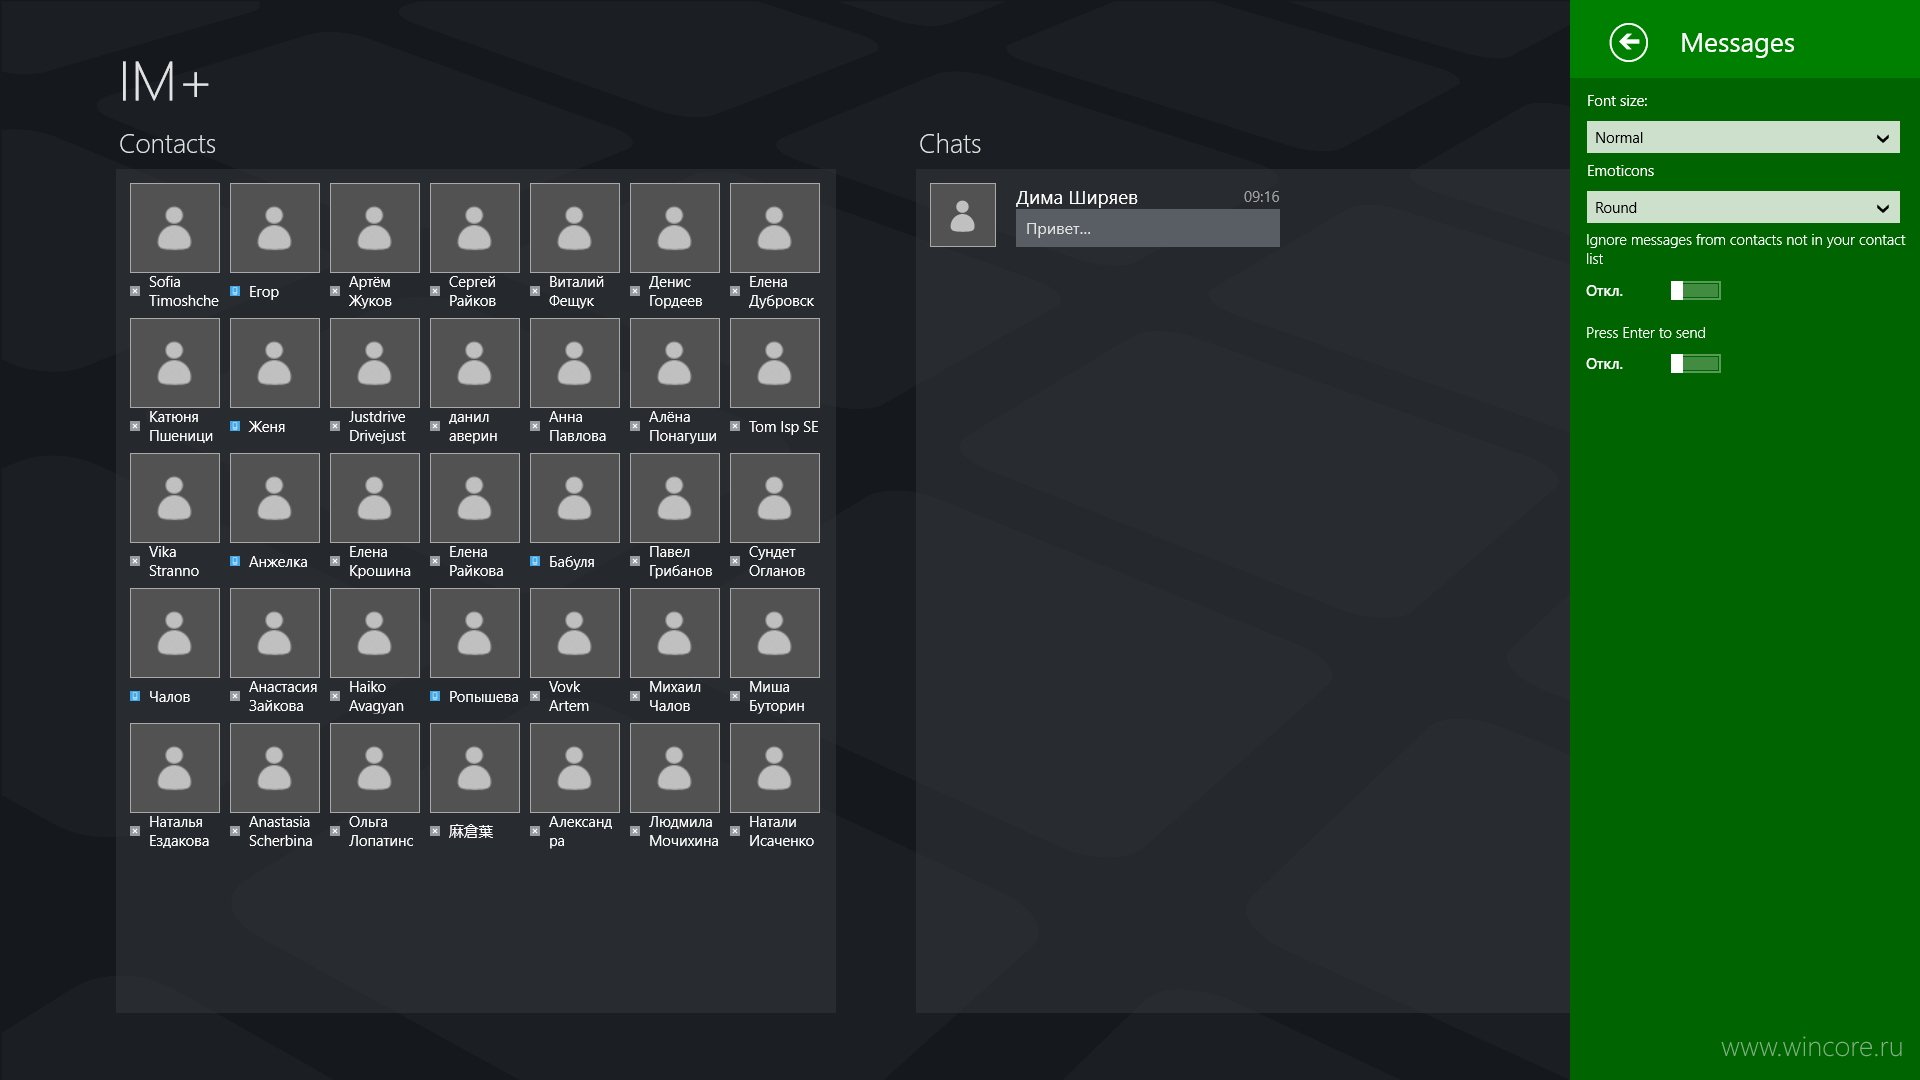
Task: Open Виталий Фещук contact avatar
Action: (575, 228)
